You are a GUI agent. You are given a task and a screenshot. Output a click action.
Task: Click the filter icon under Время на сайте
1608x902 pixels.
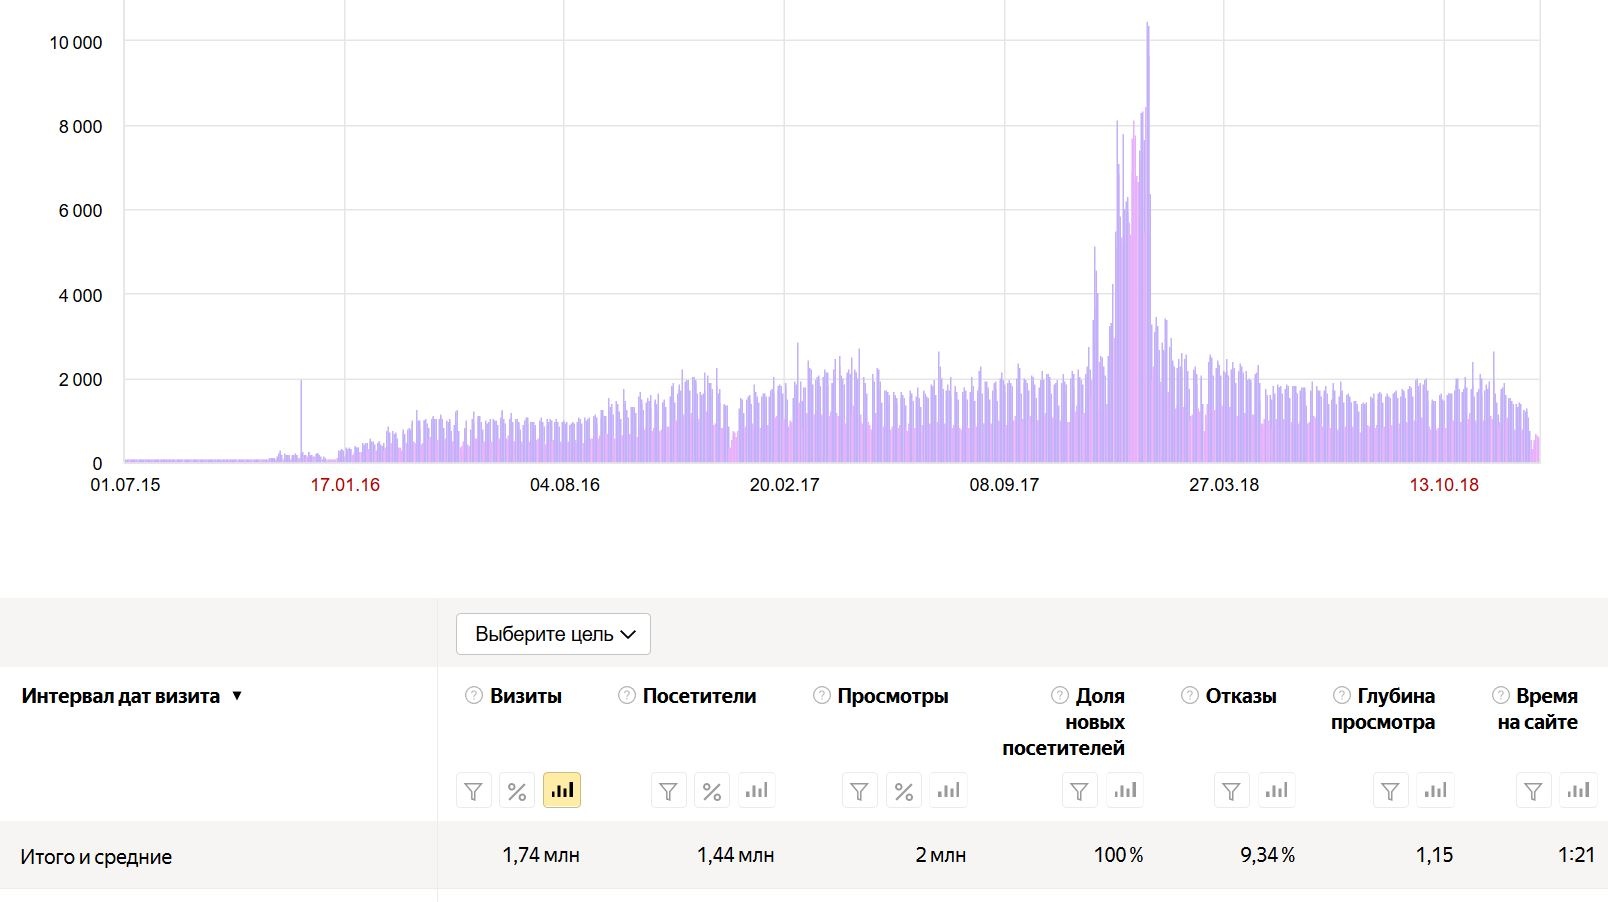1533,791
